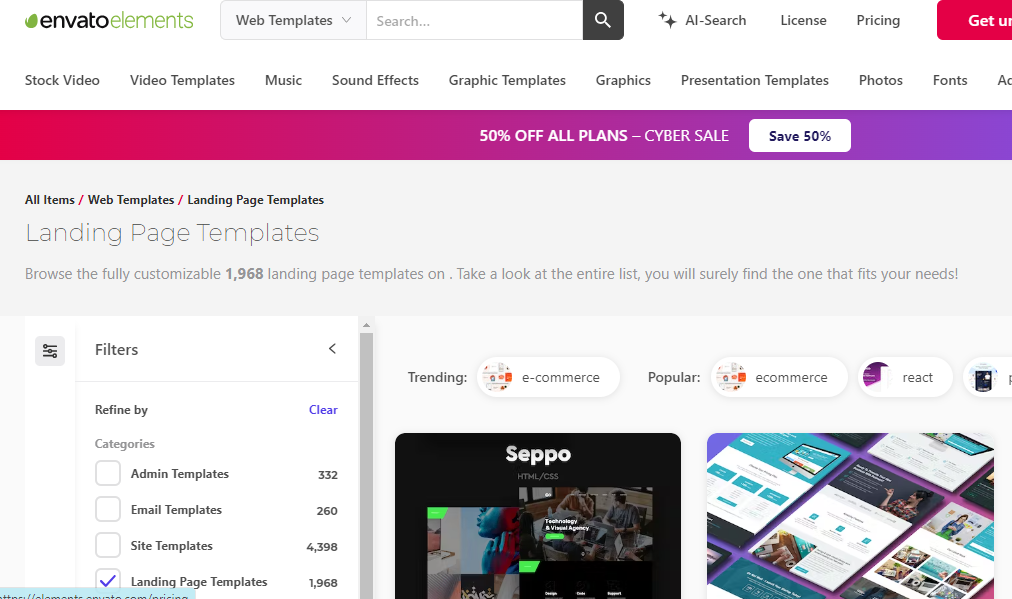Screen dimensions: 1012x599
Task: Click the Landing Page Templates count 1,968
Action: coord(323,583)
